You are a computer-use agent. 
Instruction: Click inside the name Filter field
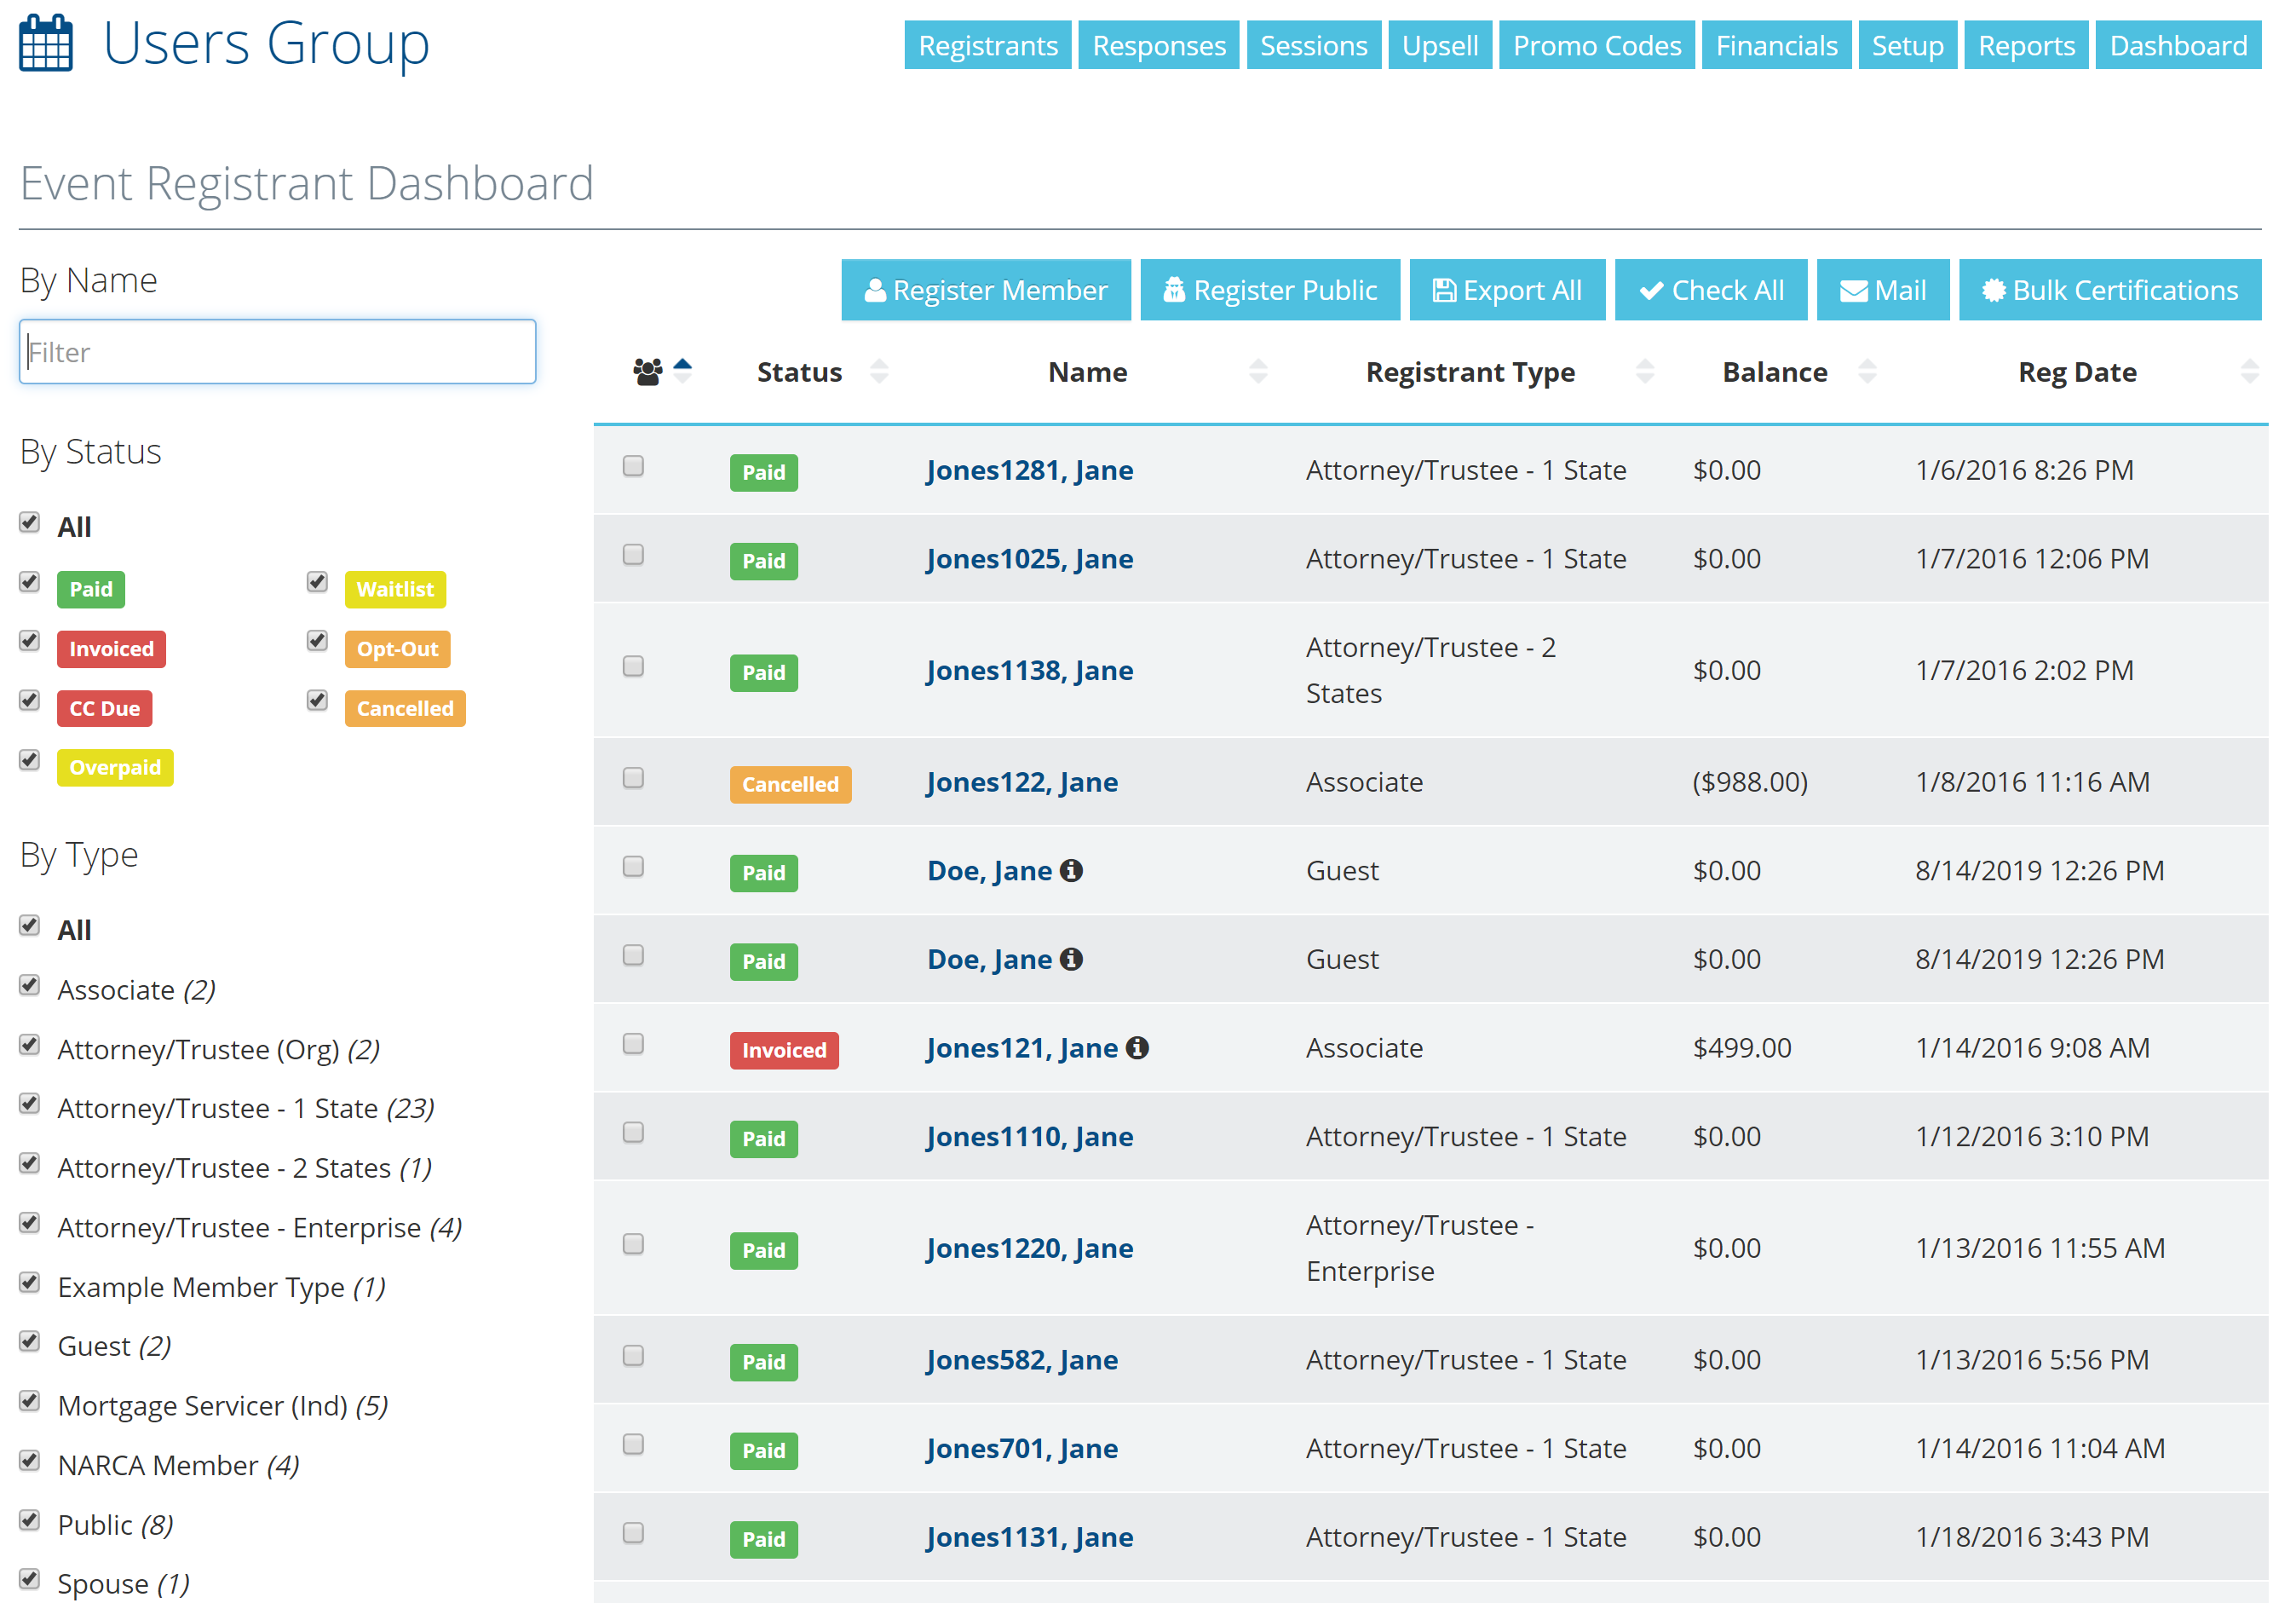pos(277,351)
